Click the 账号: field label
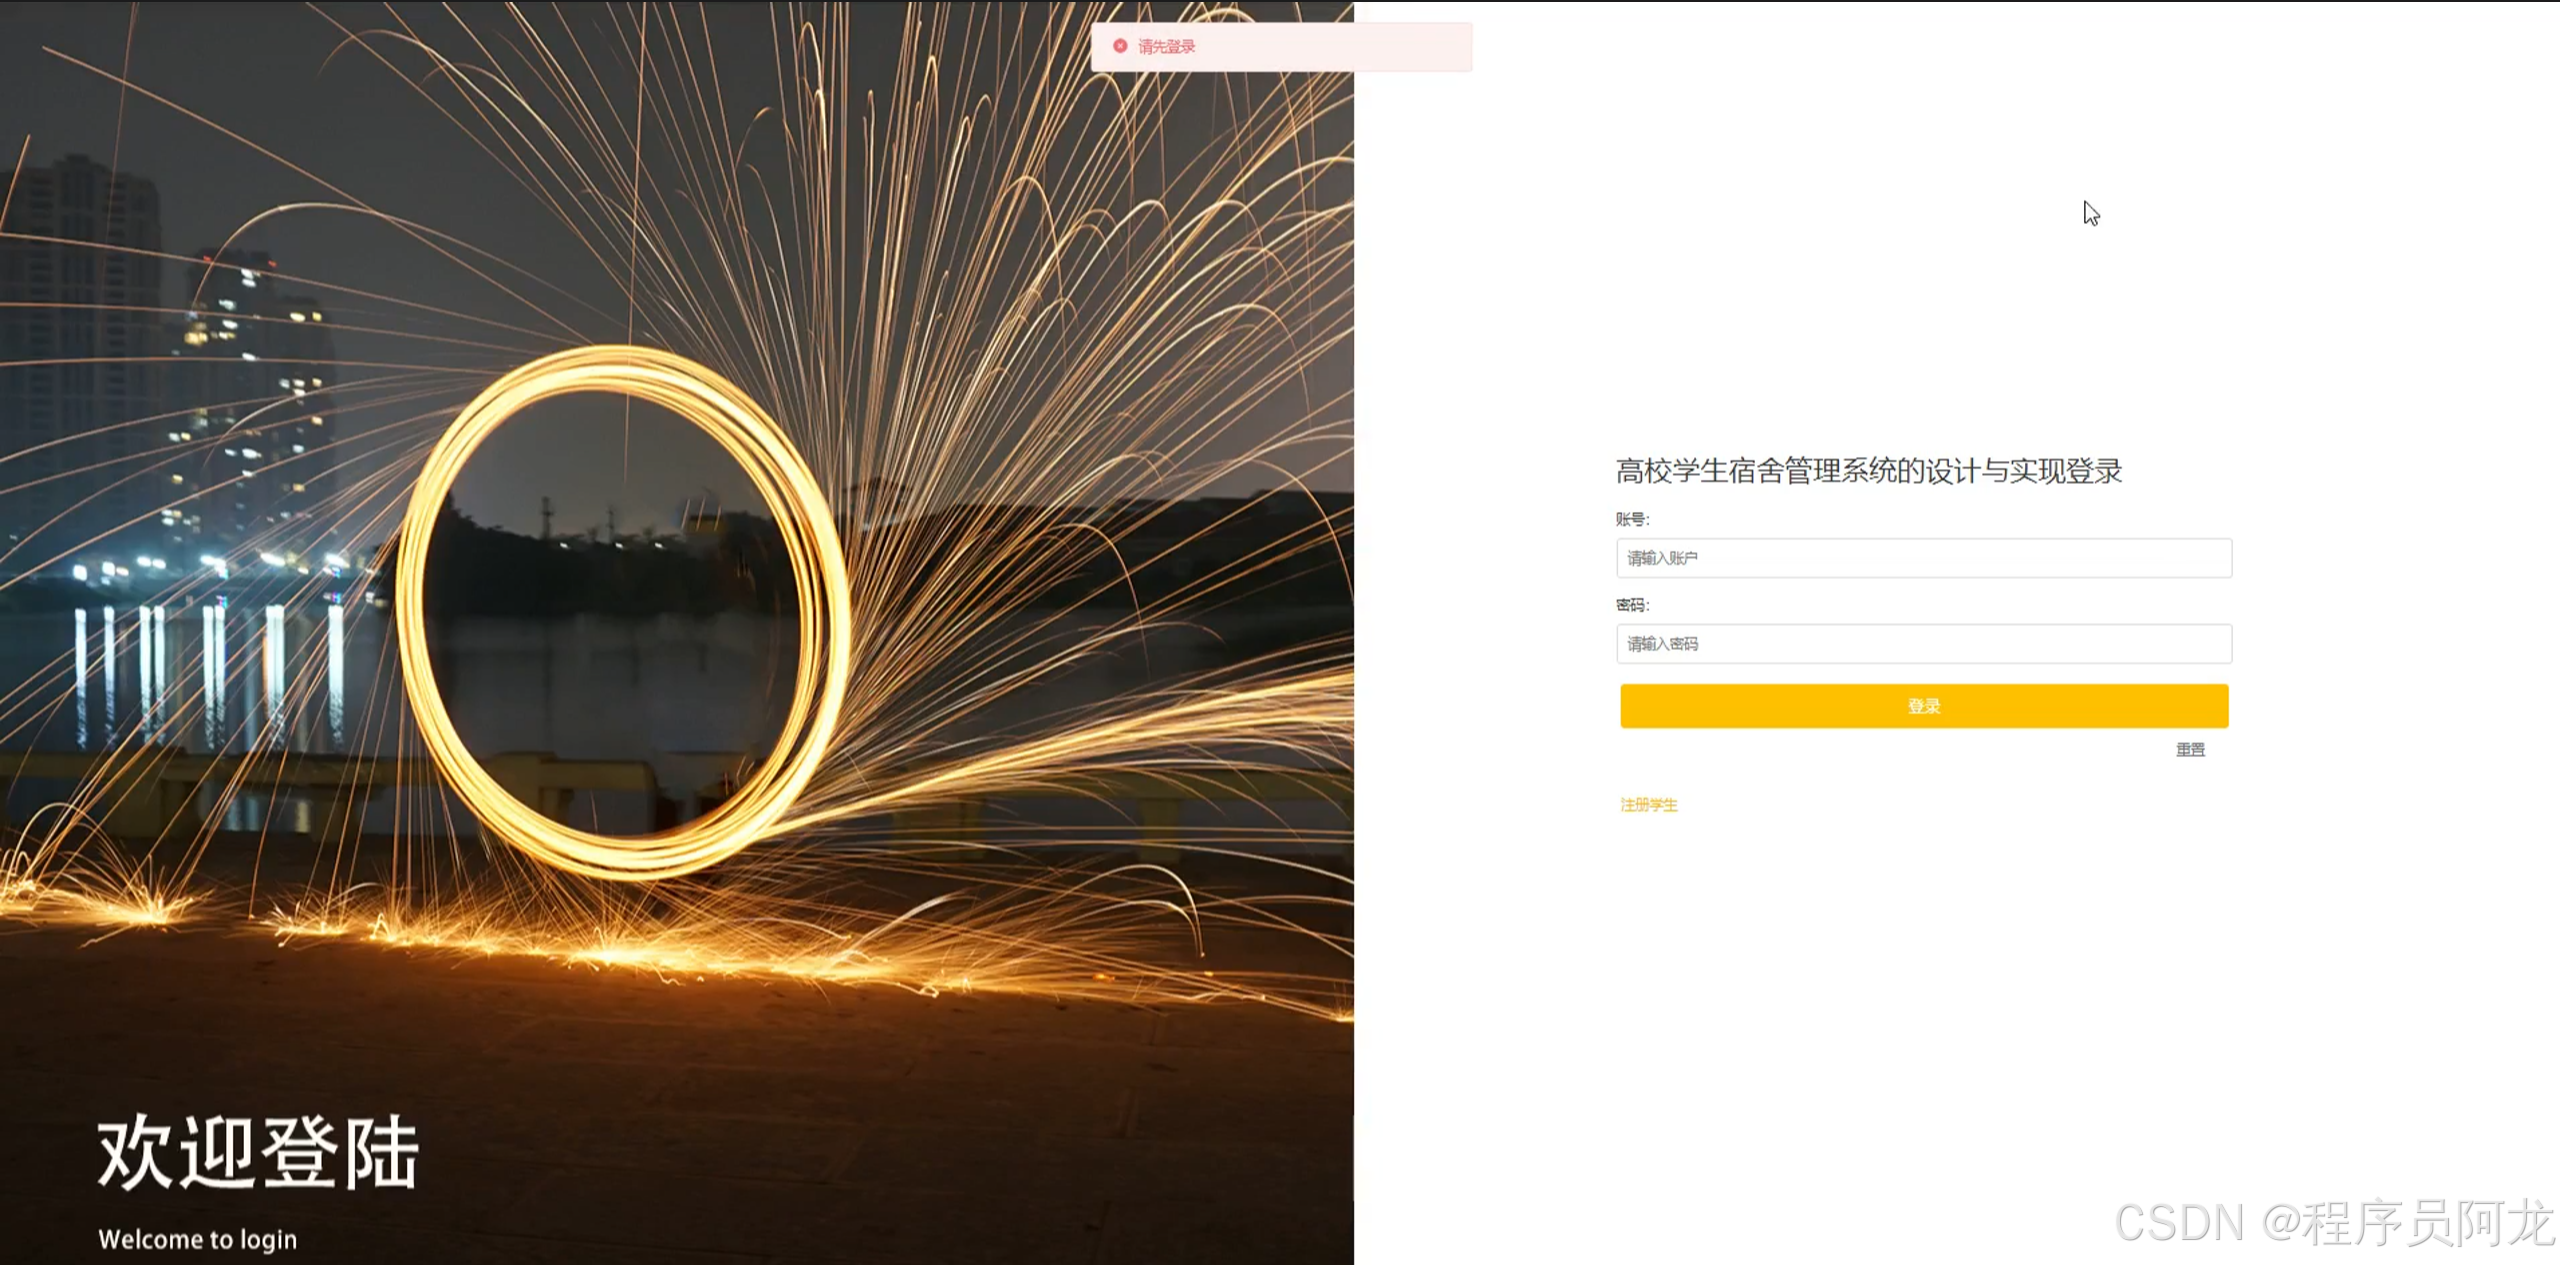 point(1632,519)
